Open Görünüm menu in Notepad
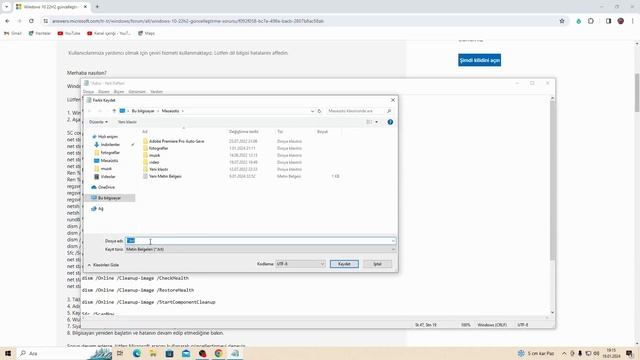The width and height of the screenshot is (640, 360). pyautogui.click(x=137, y=92)
